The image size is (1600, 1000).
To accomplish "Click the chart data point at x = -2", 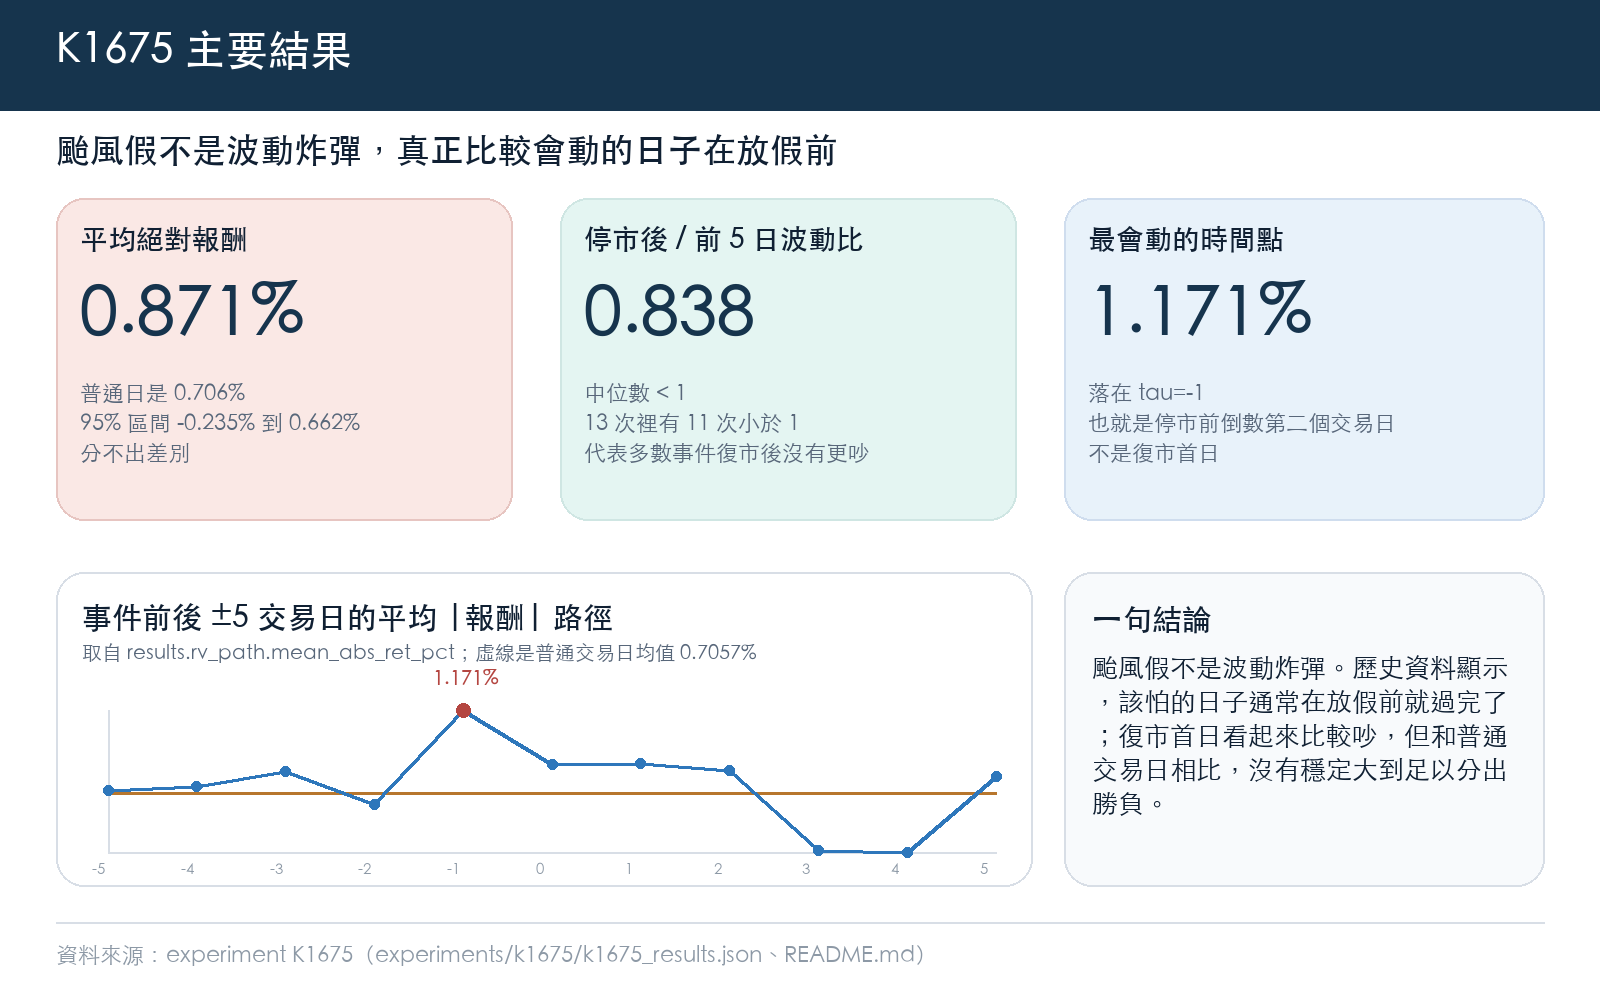I will (x=375, y=804).
